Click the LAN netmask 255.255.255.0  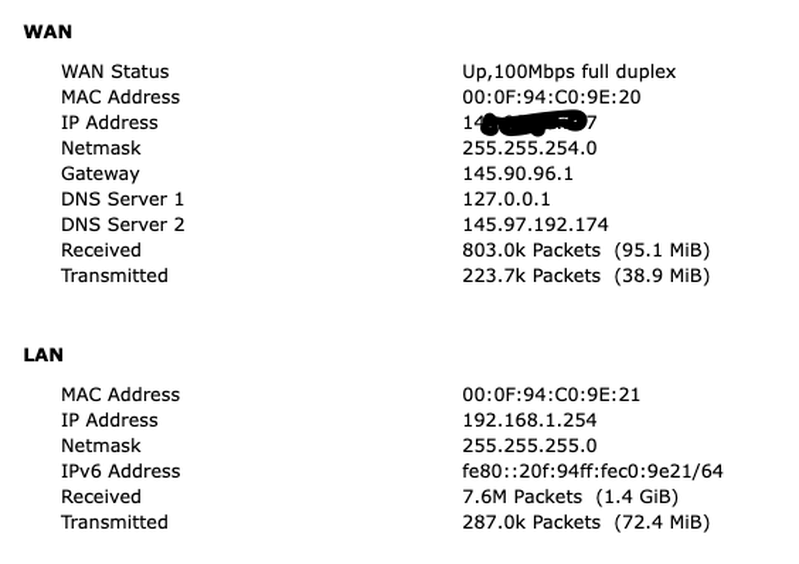pos(529,446)
